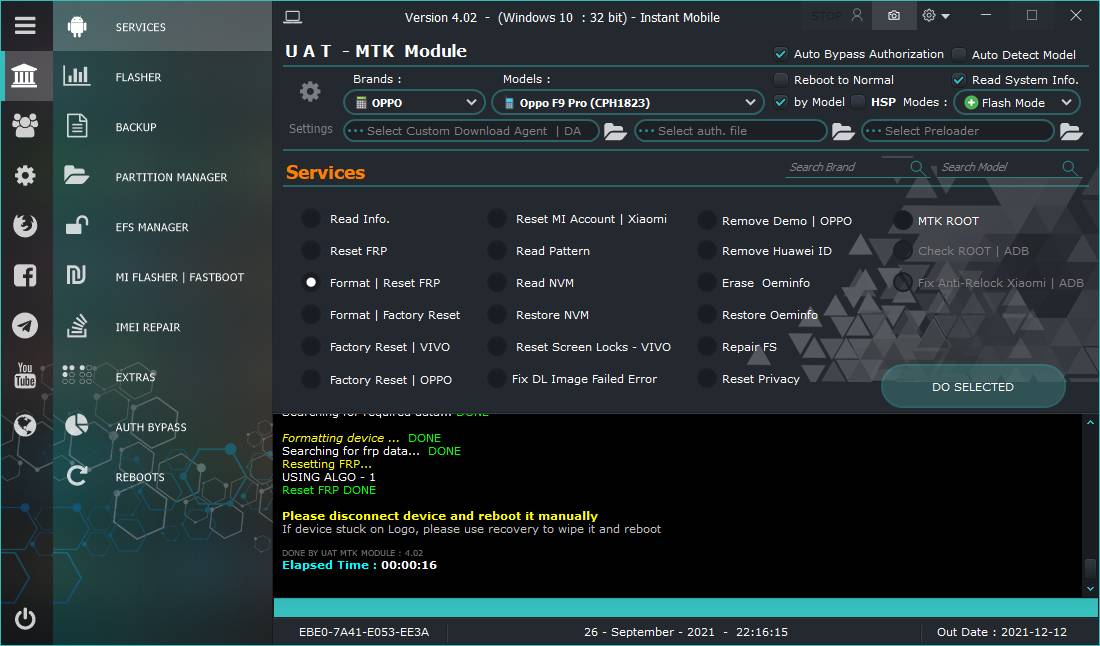Click the DO SELECTED button

[x=973, y=386]
